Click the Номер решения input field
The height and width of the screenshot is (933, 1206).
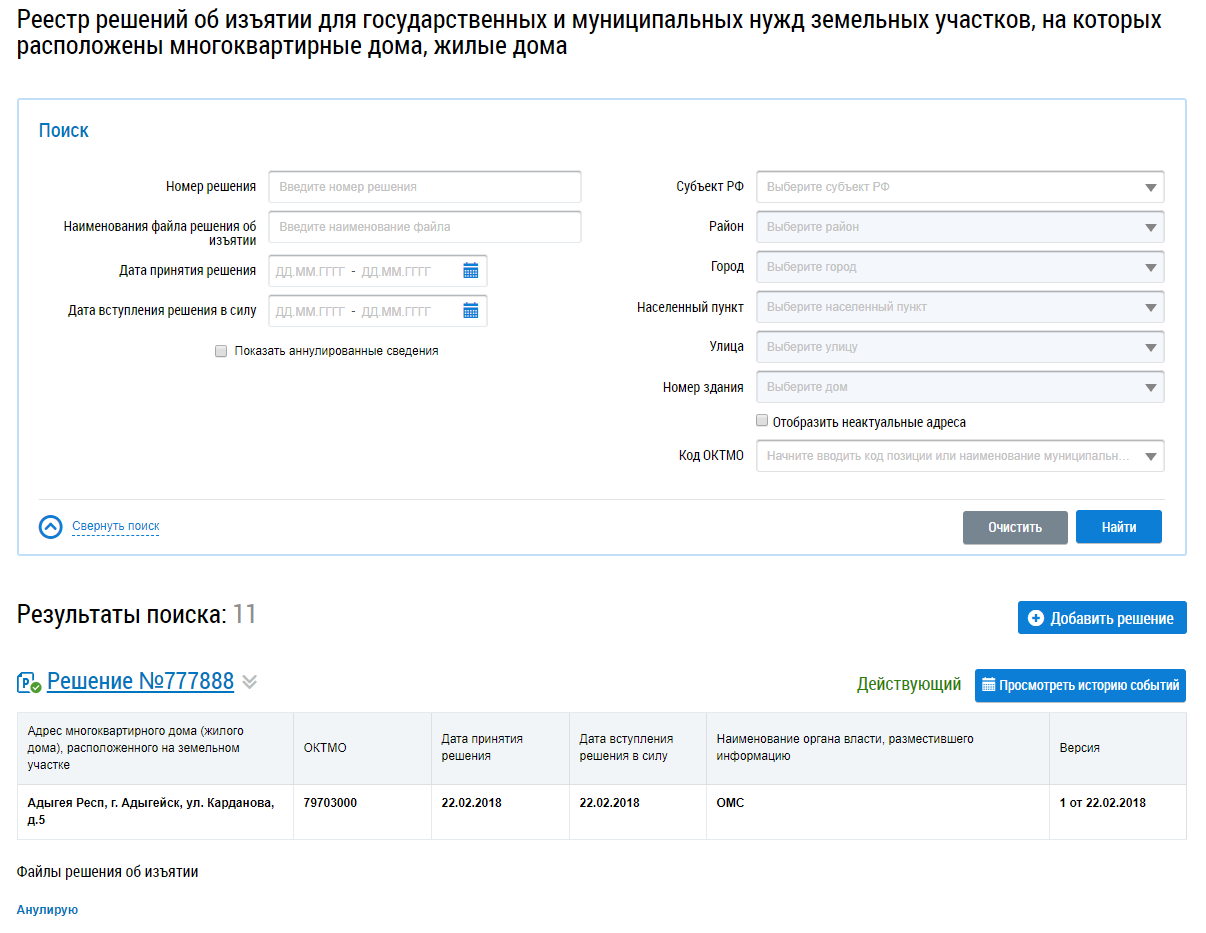425,187
